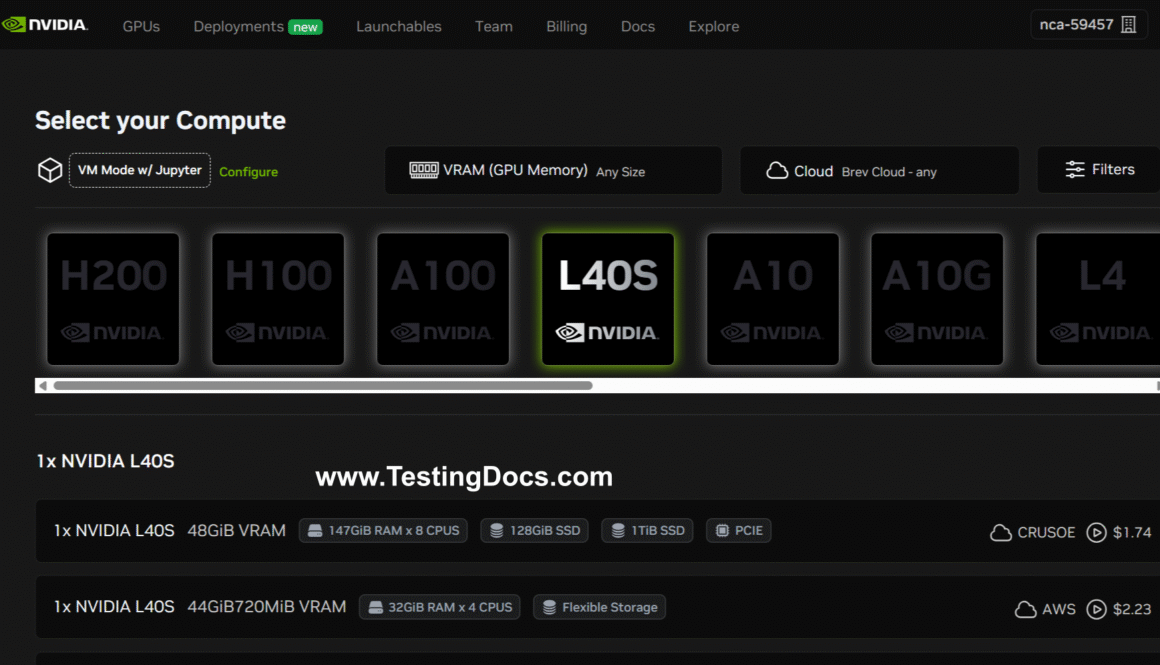
Task: Click the cloud icon beside AWS
Action: coord(1025,608)
